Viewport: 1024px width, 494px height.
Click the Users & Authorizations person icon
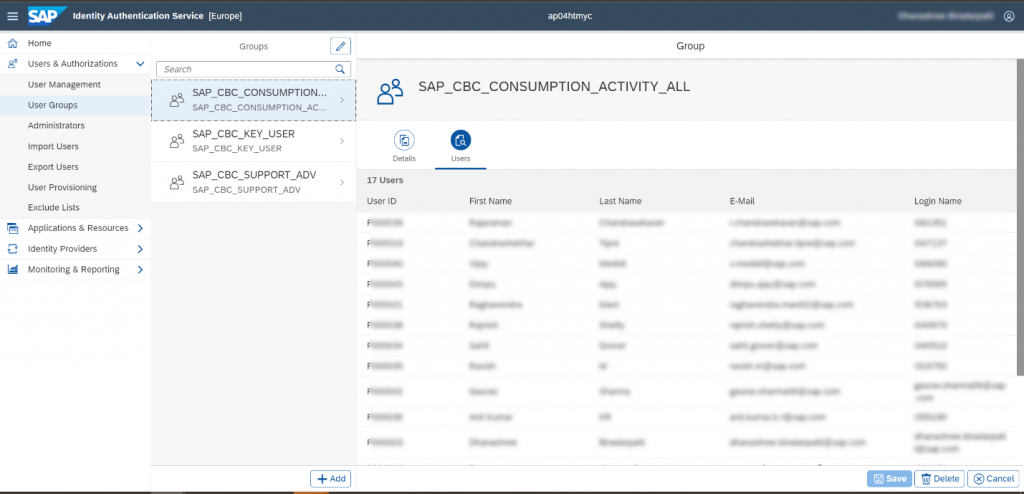coord(12,63)
